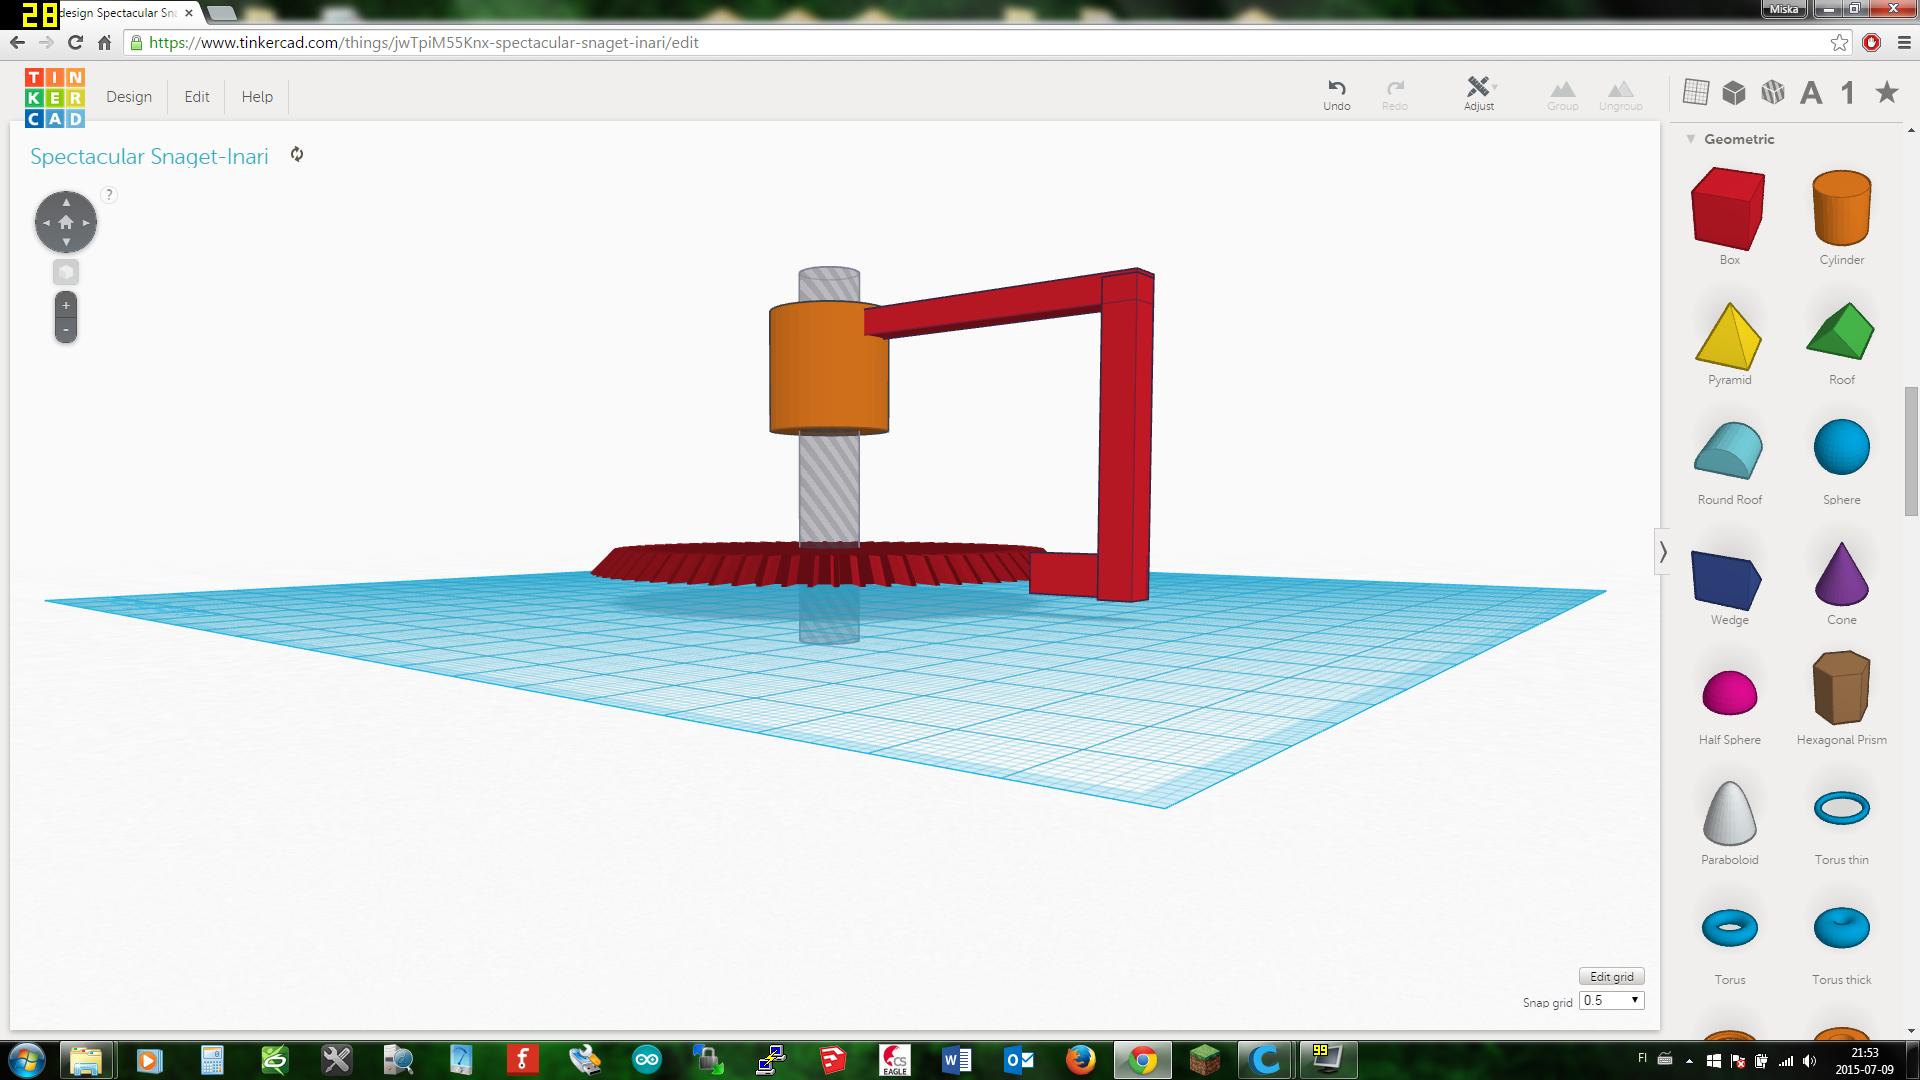Zoom in with the plus button
The image size is (1920, 1080).
(x=66, y=305)
